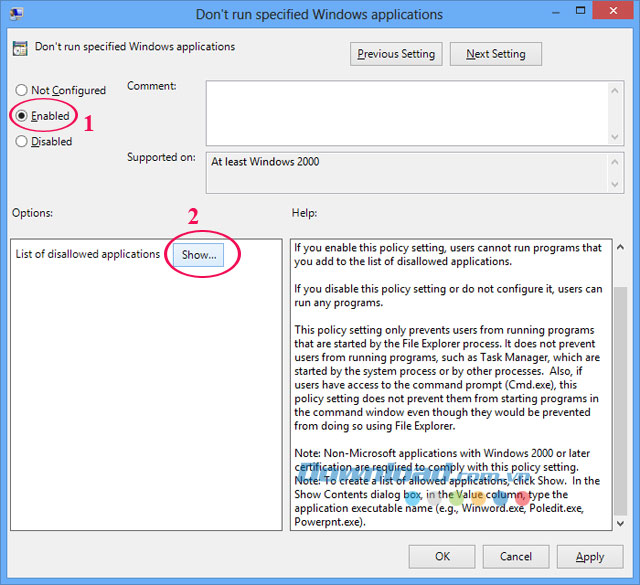Click the 'At least Windows 2000' text
640x585 pixels.
coord(265,162)
